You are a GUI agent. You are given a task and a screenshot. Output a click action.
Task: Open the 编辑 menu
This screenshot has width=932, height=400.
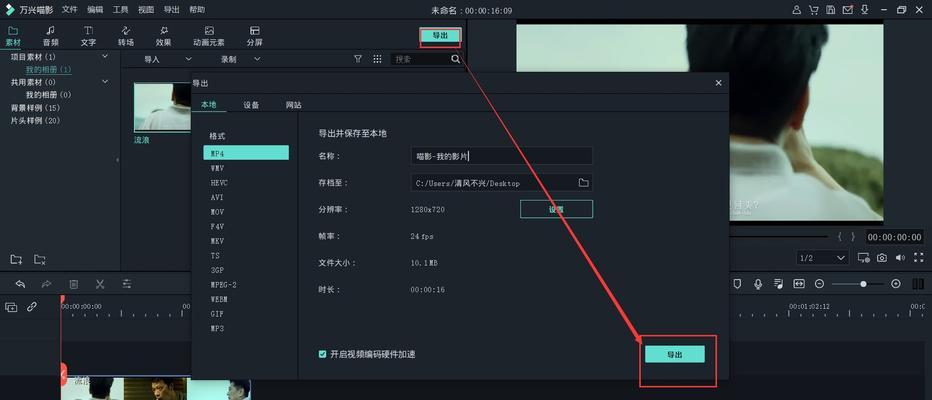tap(95, 10)
